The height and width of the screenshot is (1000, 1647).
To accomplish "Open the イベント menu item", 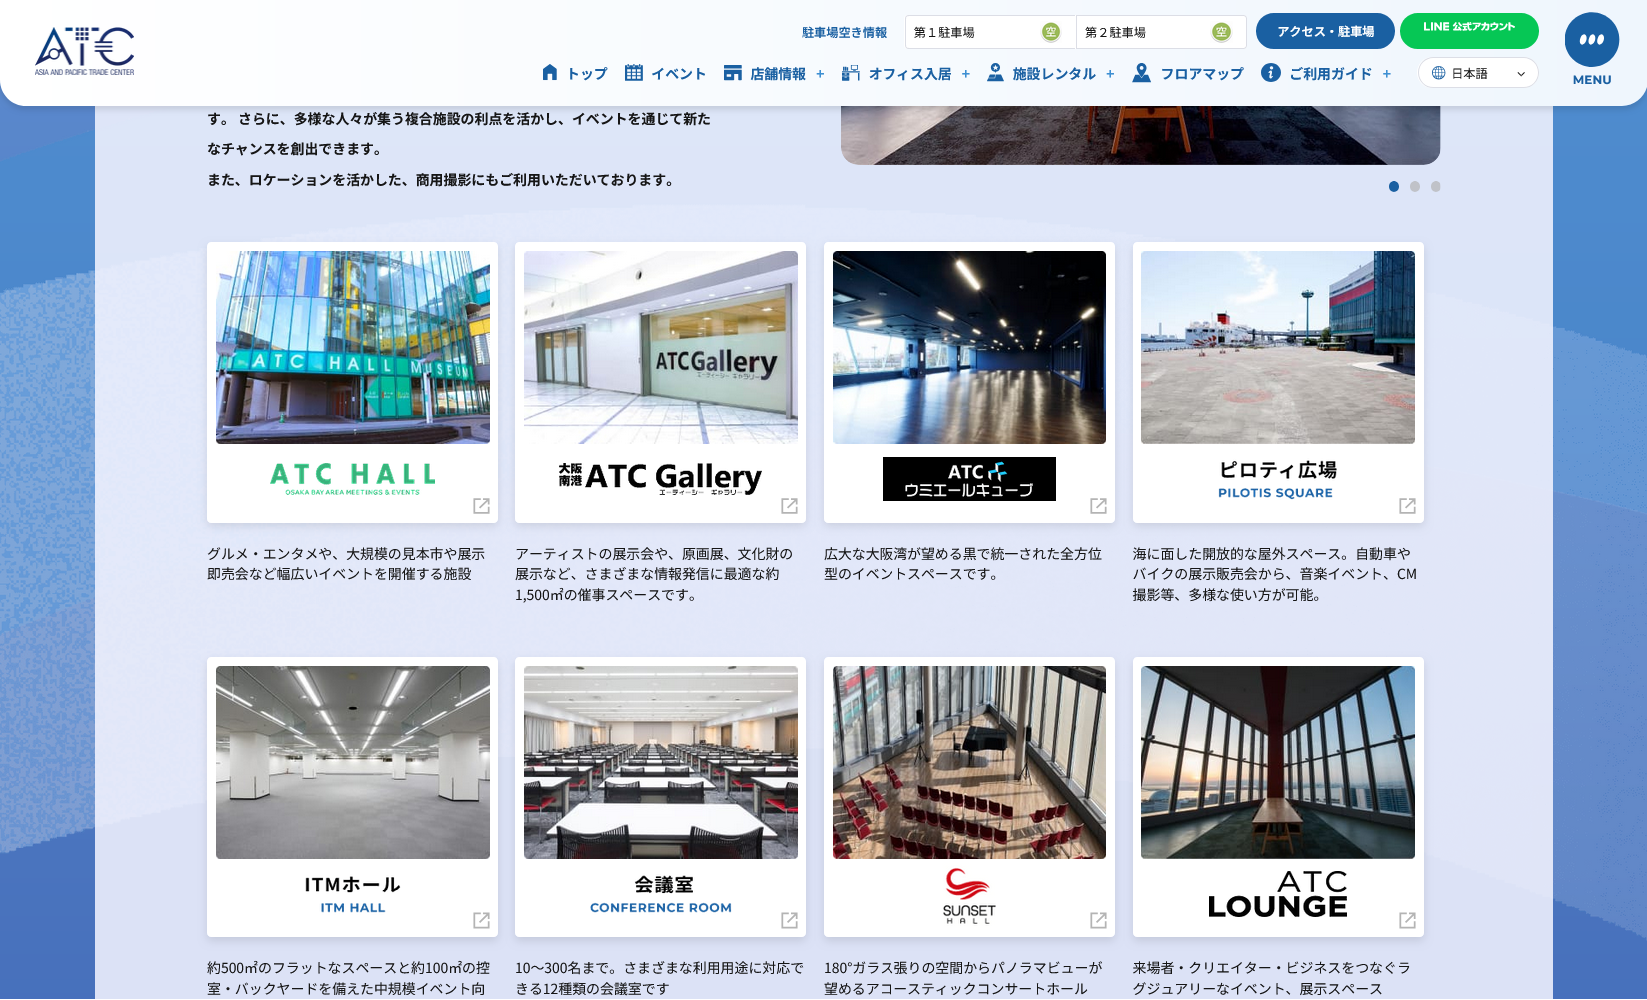I will coord(678,72).
